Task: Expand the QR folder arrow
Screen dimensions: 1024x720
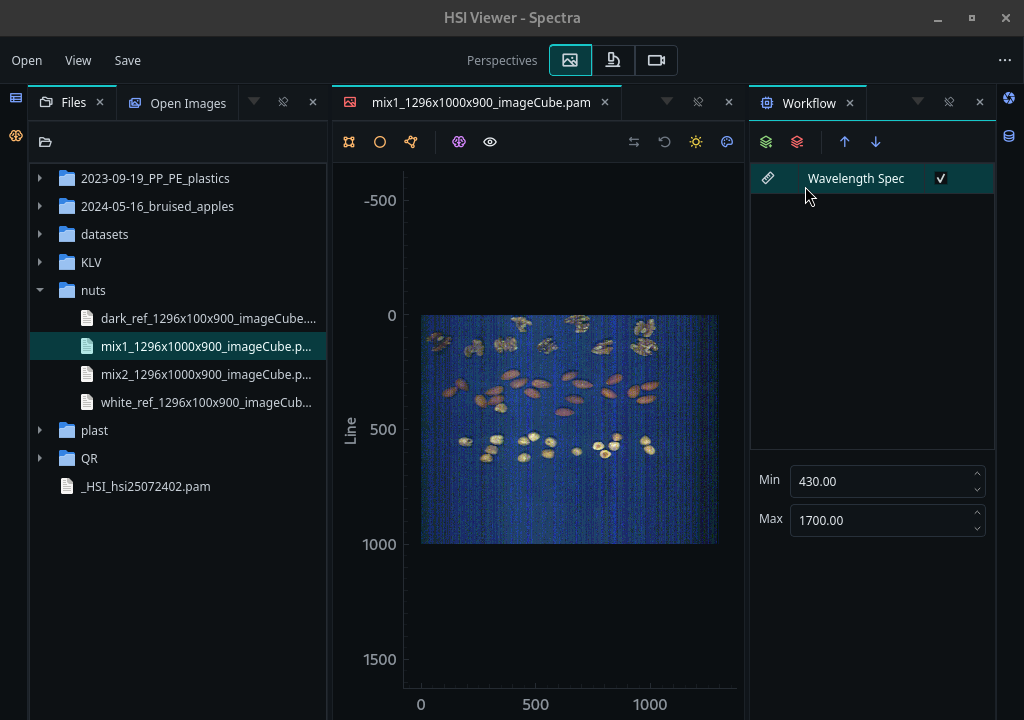Action: pyautogui.click(x=40, y=458)
